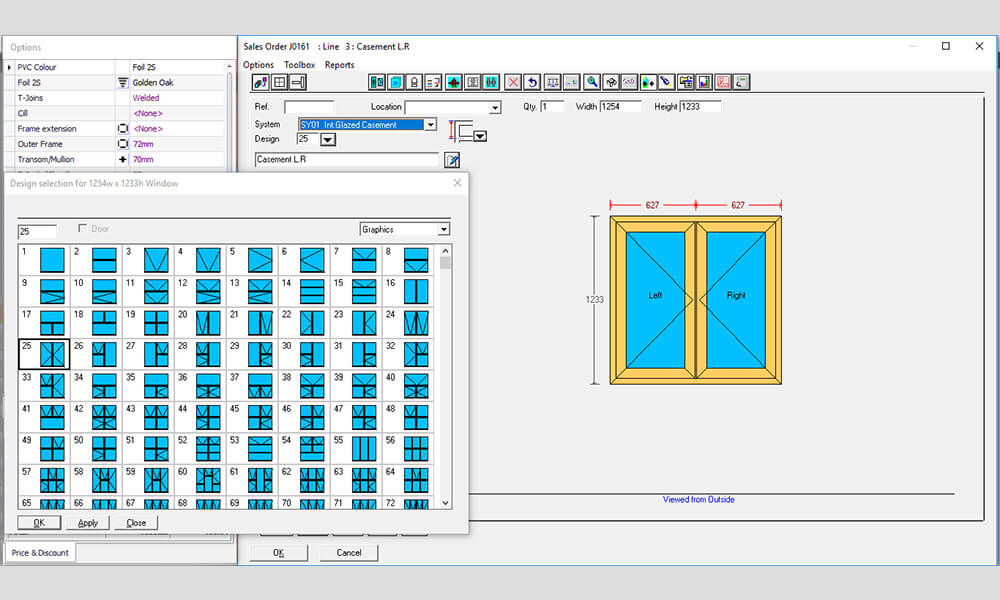Switch to the Price & Discount tab
1000x600 pixels.
pyautogui.click(x=40, y=552)
